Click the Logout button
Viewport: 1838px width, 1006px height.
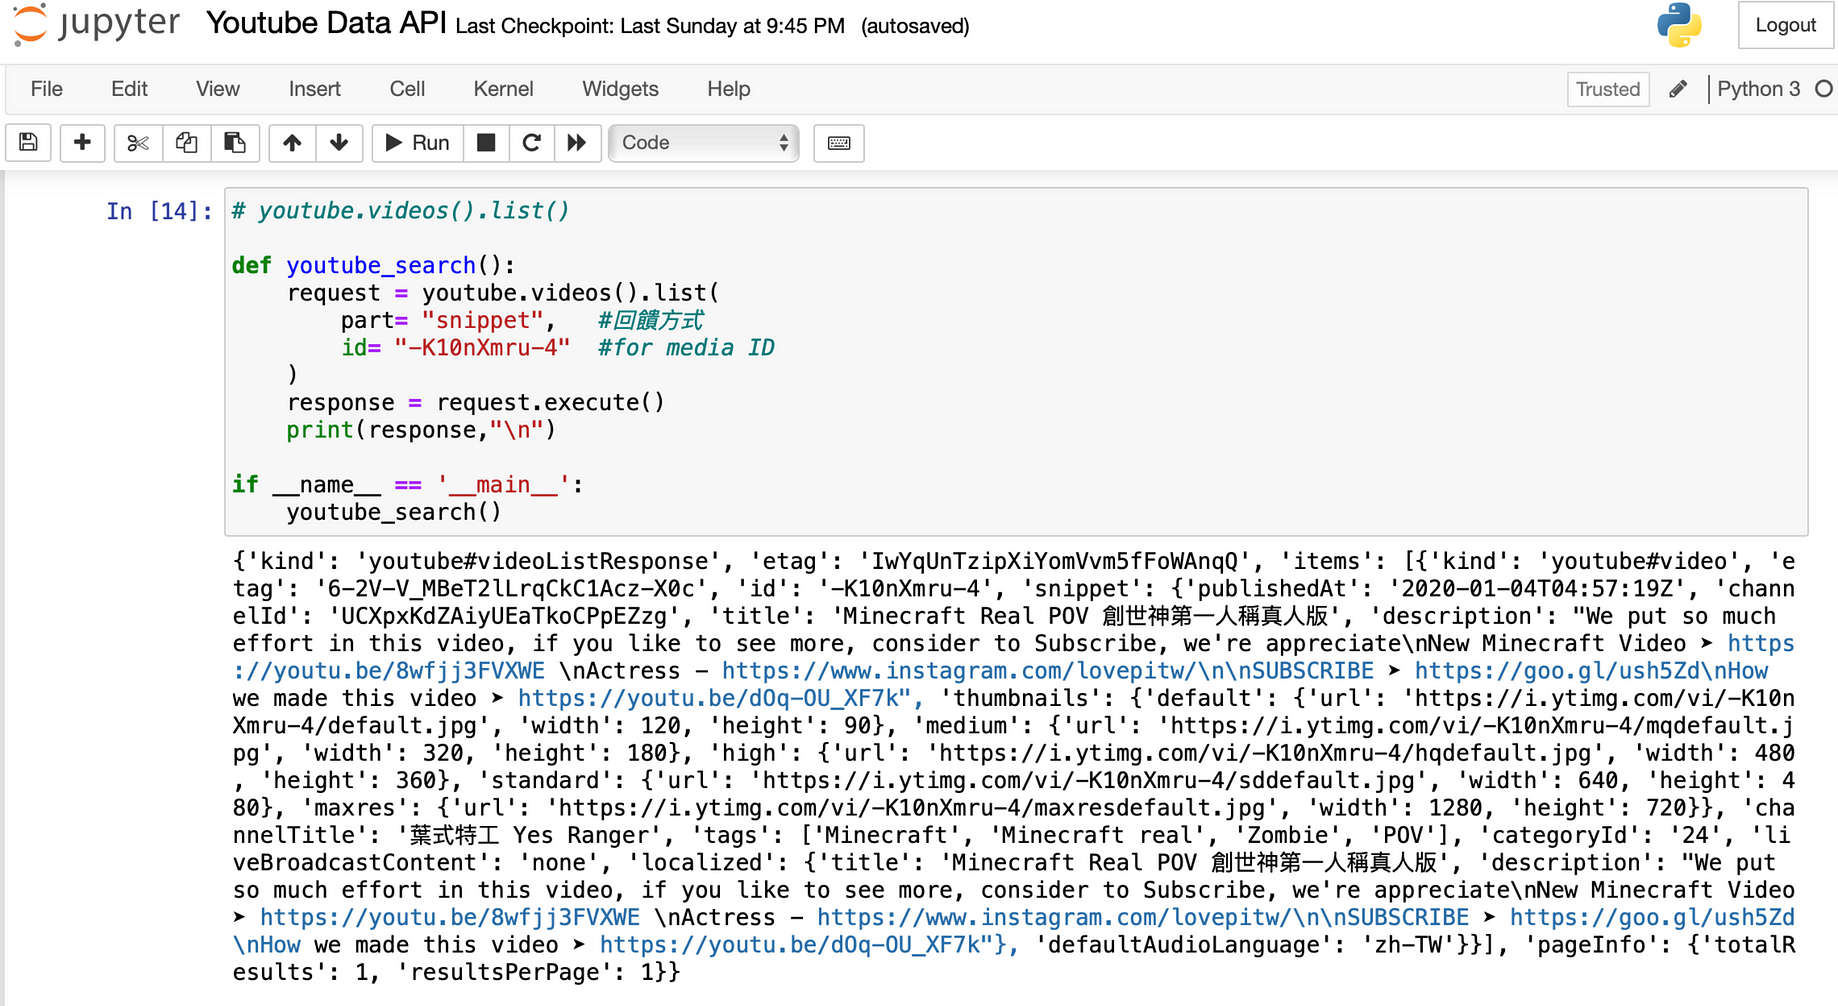coord(1785,25)
